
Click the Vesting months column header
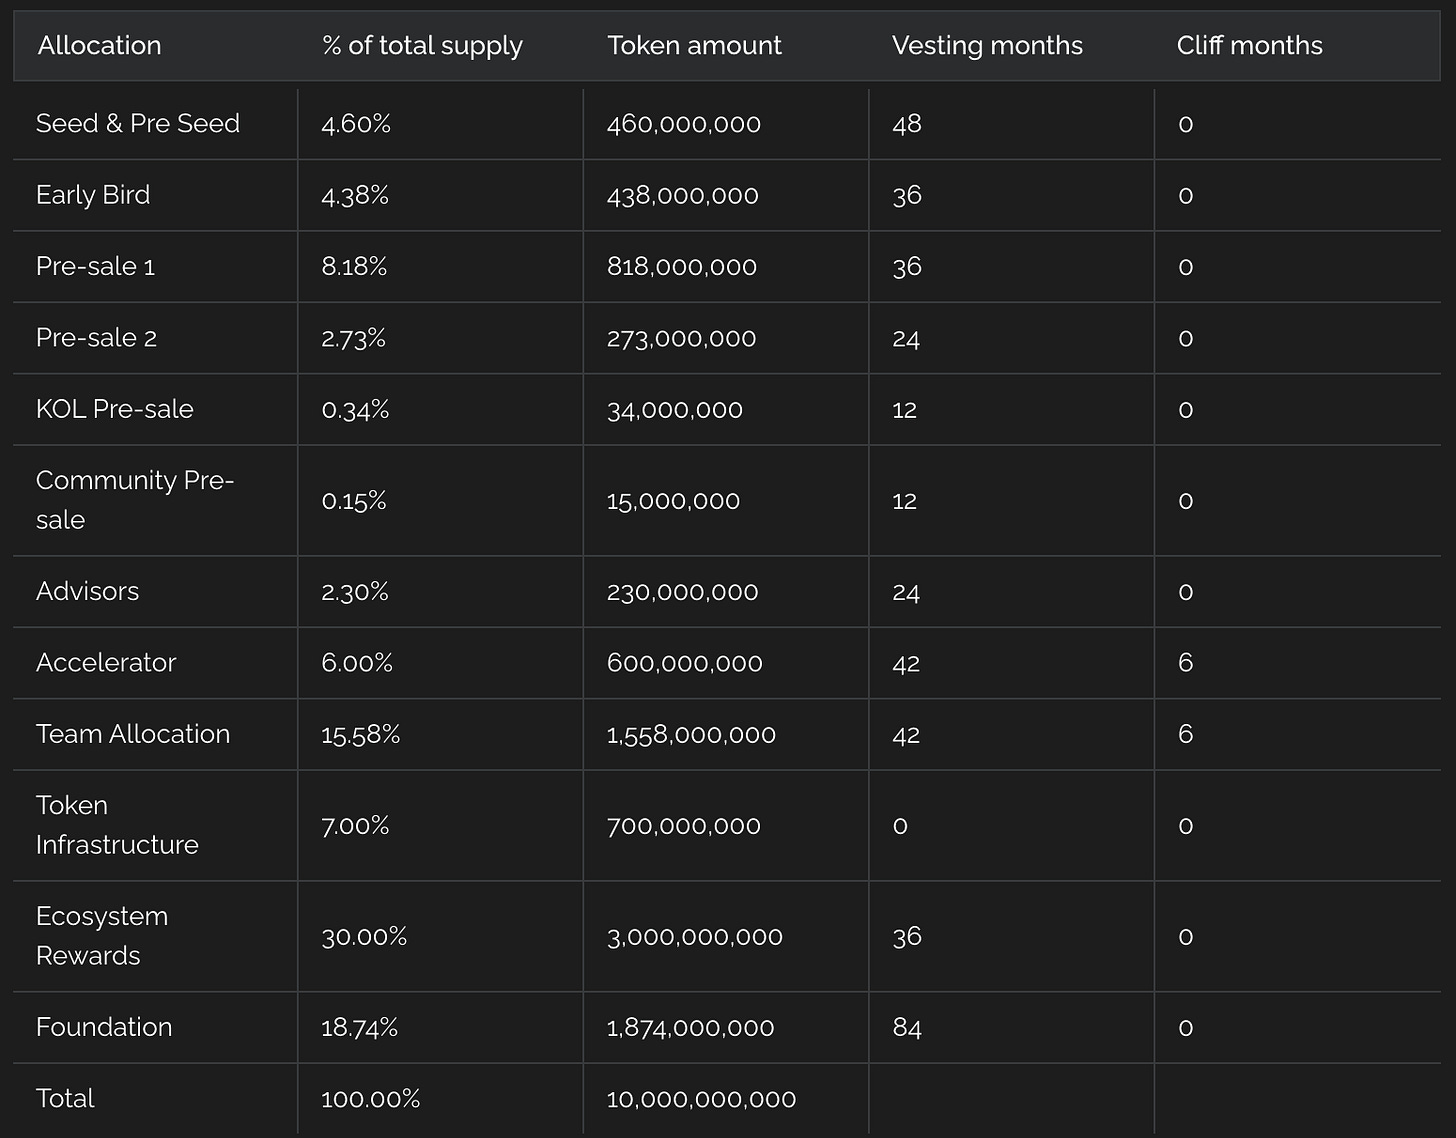[x=987, y=46]
